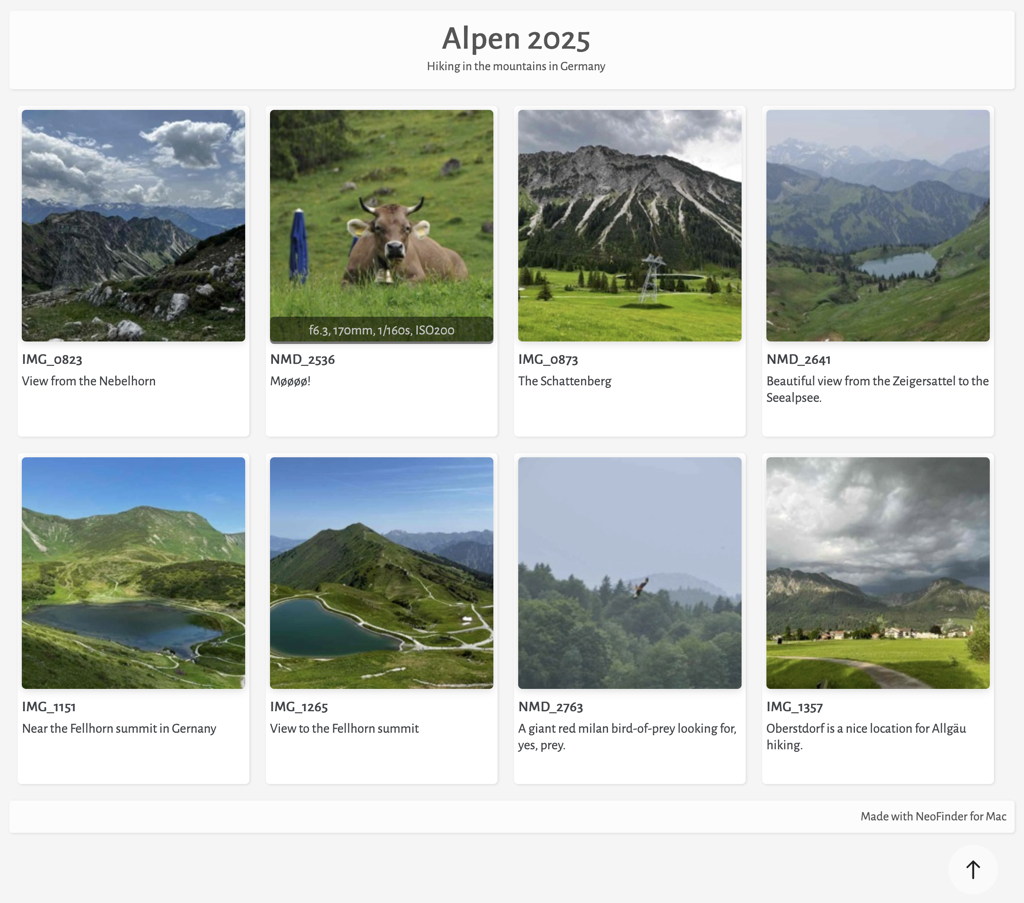The height and width of the screenshot is (903, 1024).
Task: Select the red milan bird photo
Action: (629, 572)
